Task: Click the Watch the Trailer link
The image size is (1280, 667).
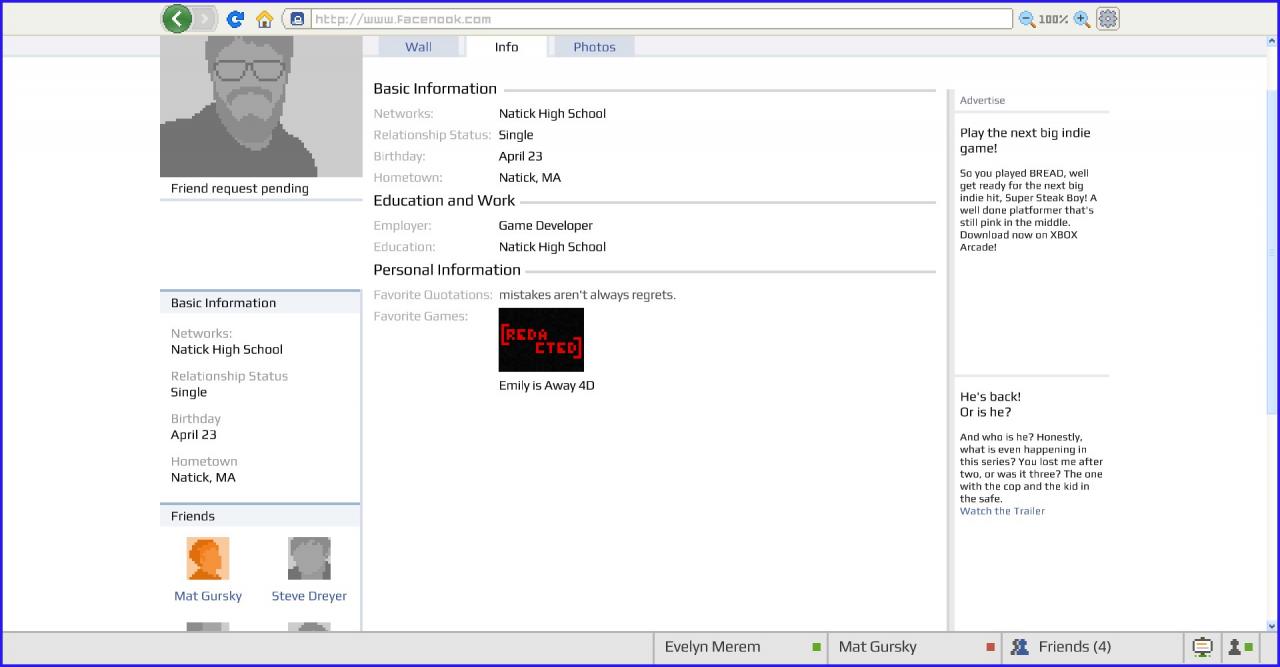Action: click(1002, 511)
